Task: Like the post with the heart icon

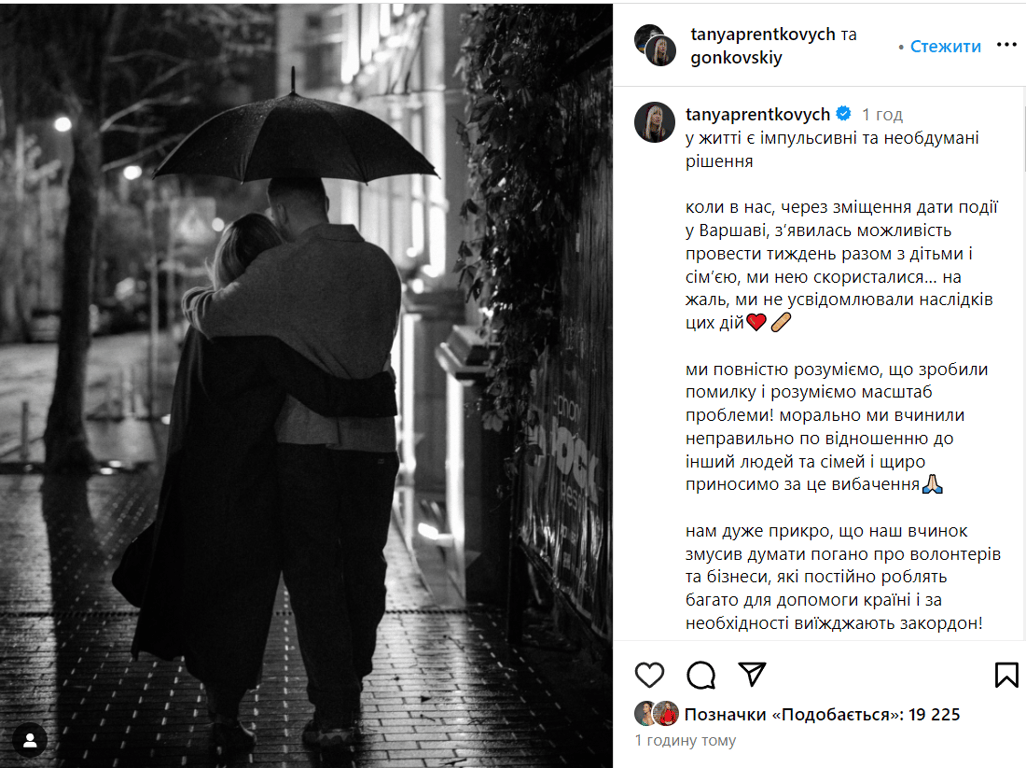Action: point(649,674)
